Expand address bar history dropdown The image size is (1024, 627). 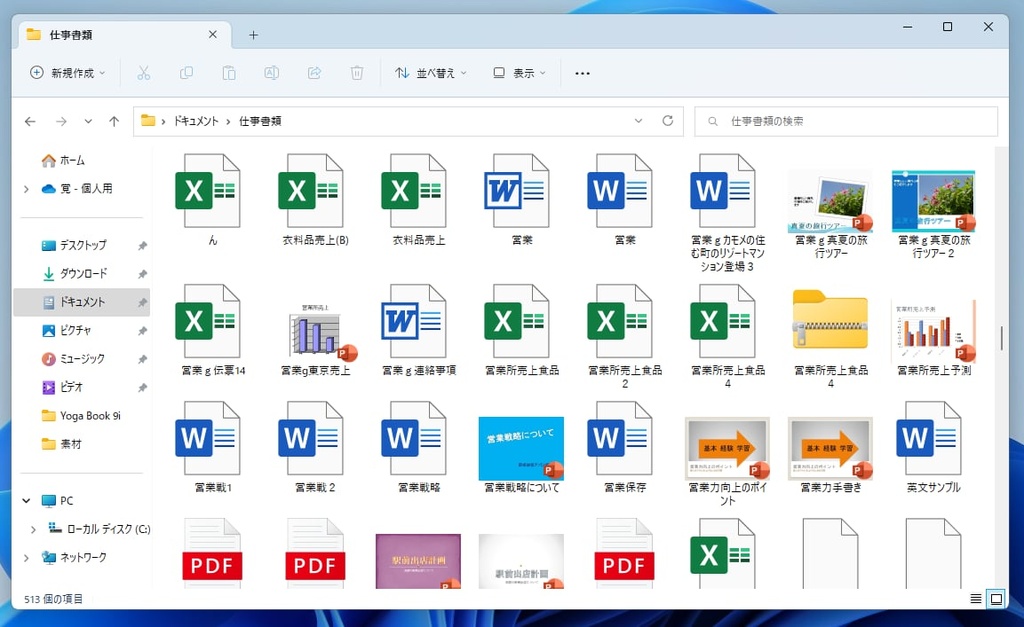pyautogui.click(x=639, y=121)
